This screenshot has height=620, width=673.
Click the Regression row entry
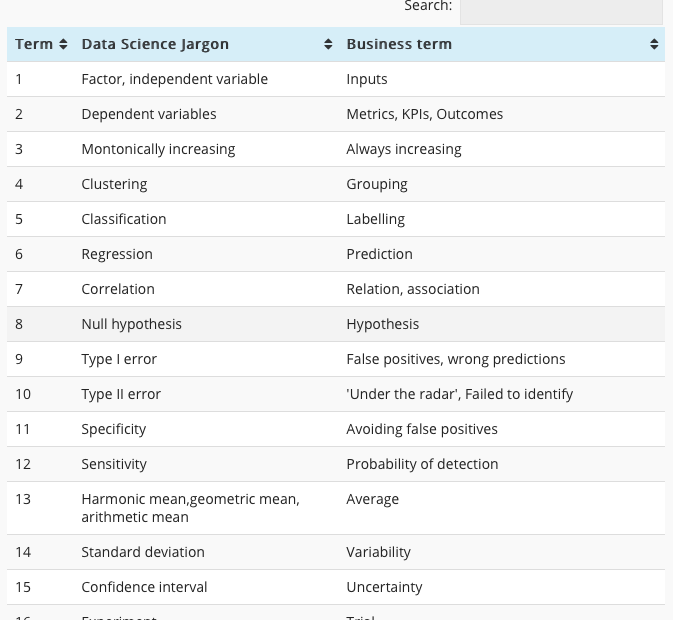[x=117, y=254]
